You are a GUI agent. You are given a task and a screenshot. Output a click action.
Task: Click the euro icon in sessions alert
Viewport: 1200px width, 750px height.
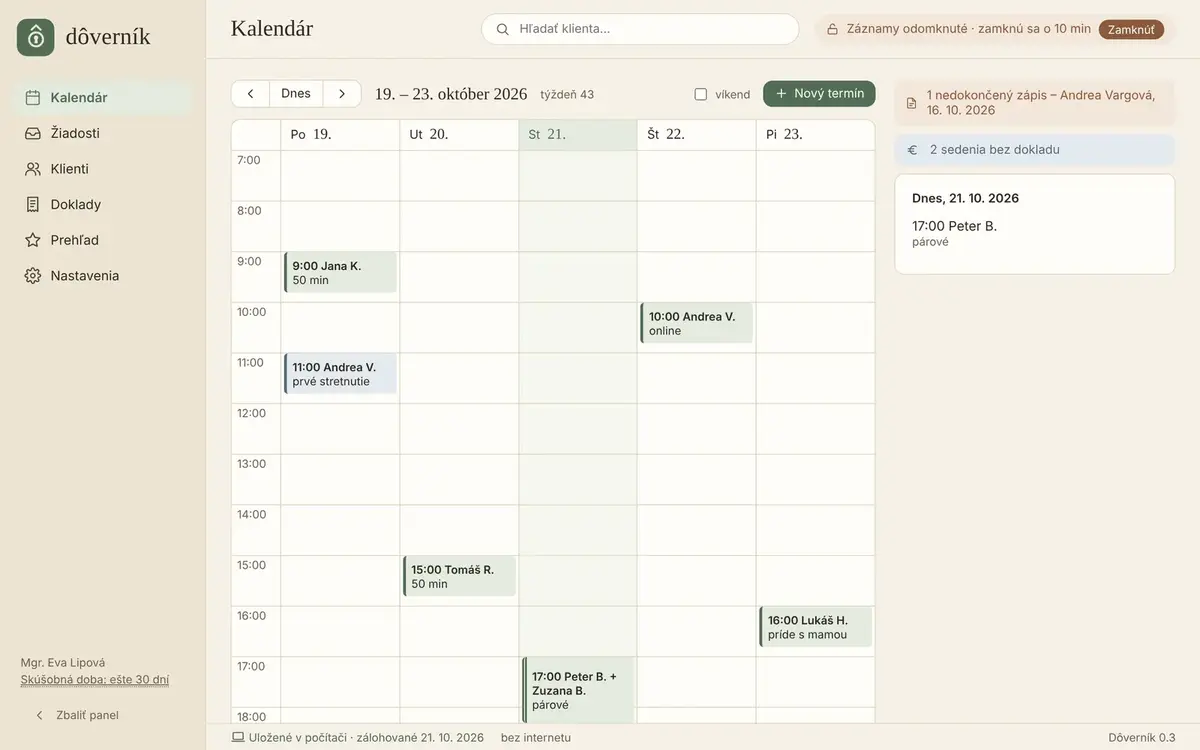point(912,150)
